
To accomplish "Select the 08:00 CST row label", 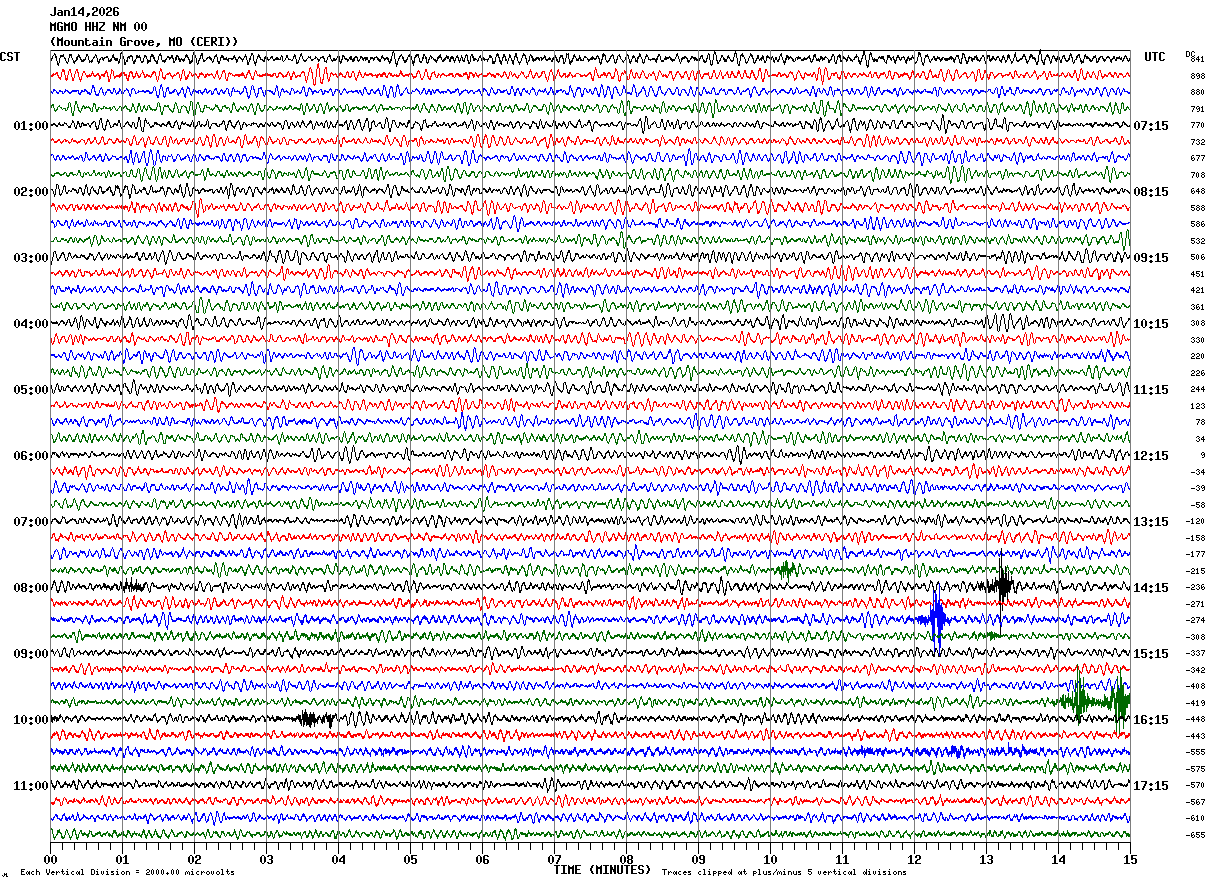I will click(30, 588).
